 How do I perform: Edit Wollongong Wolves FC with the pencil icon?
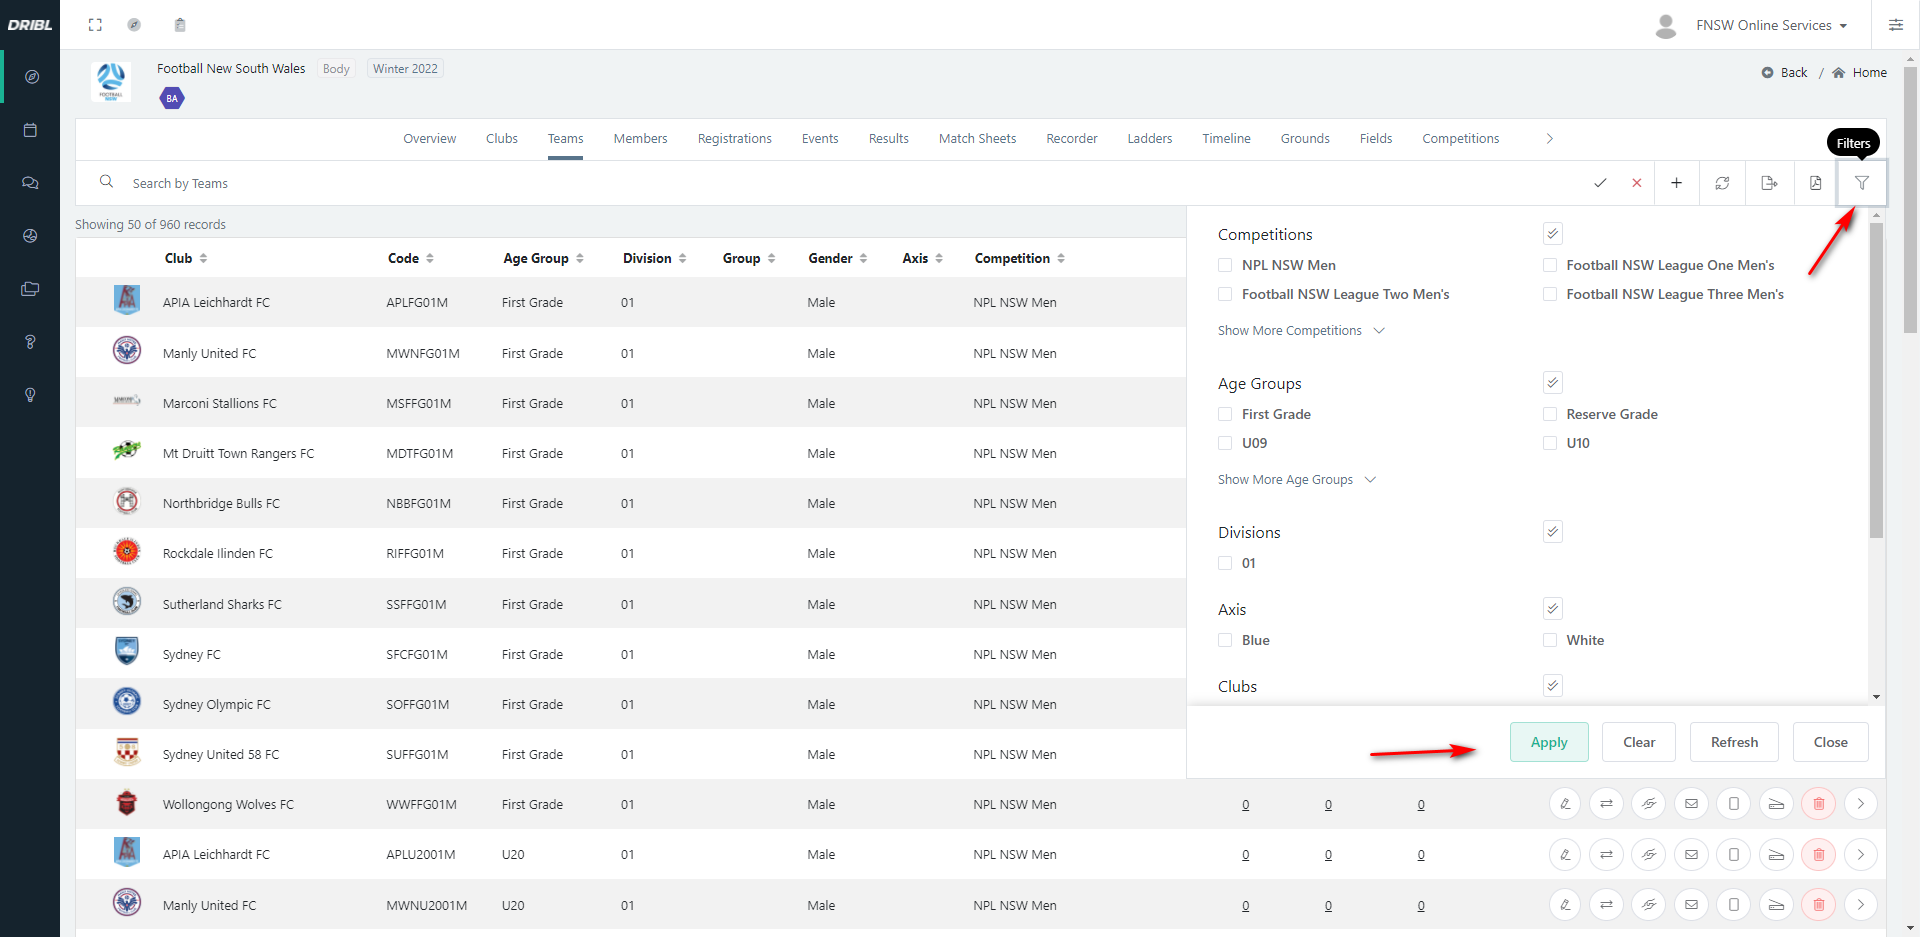pos(1565,803)
